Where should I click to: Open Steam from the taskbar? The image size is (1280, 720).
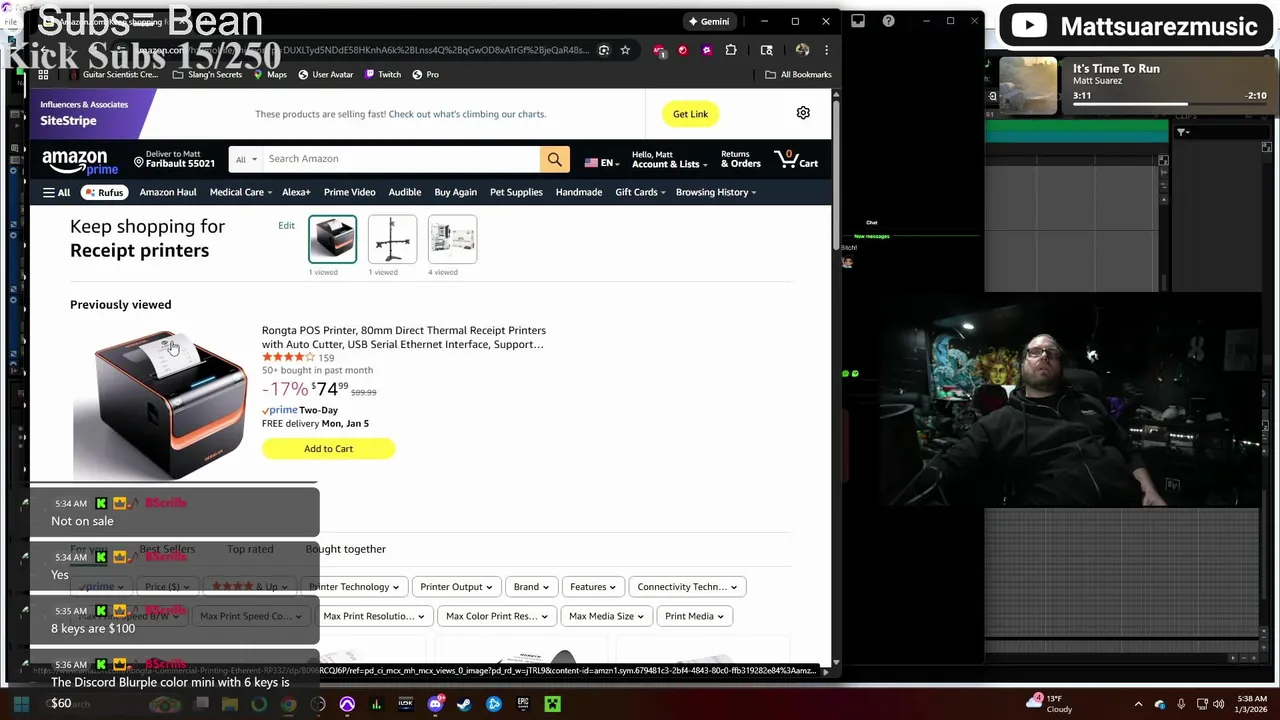pyautogui.click(x=464, y=704)
